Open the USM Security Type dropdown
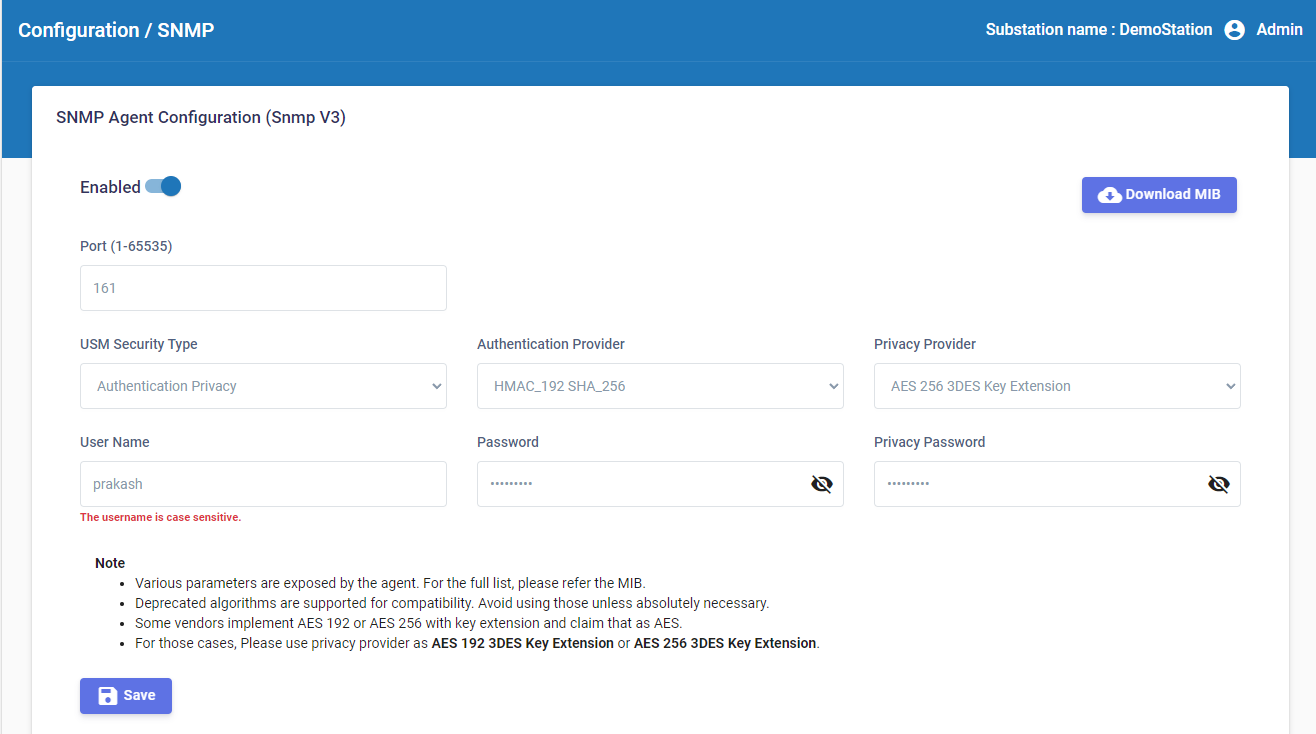 point(263,386)
